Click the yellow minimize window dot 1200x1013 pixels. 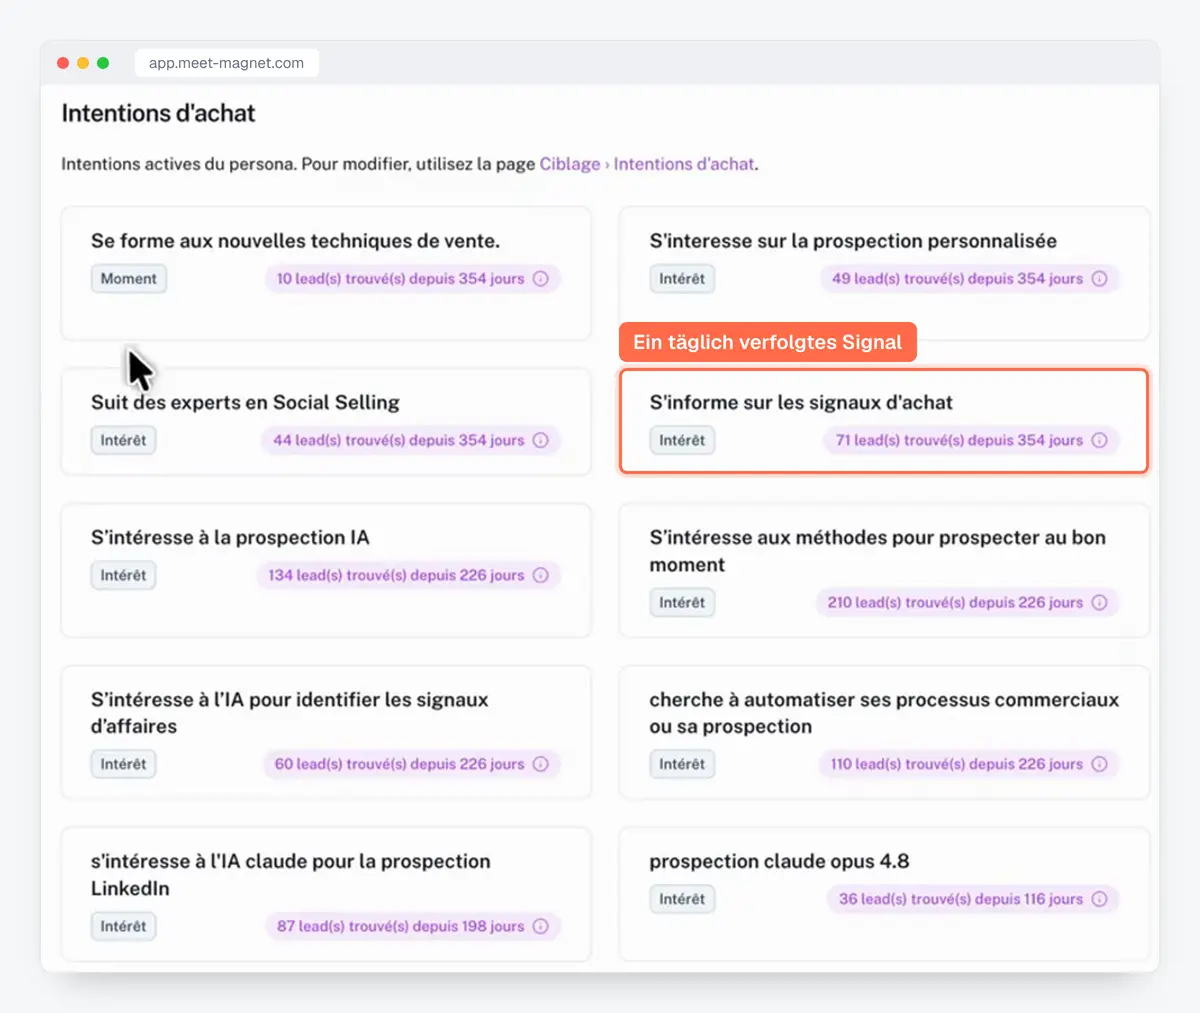(x=83, y=63)
